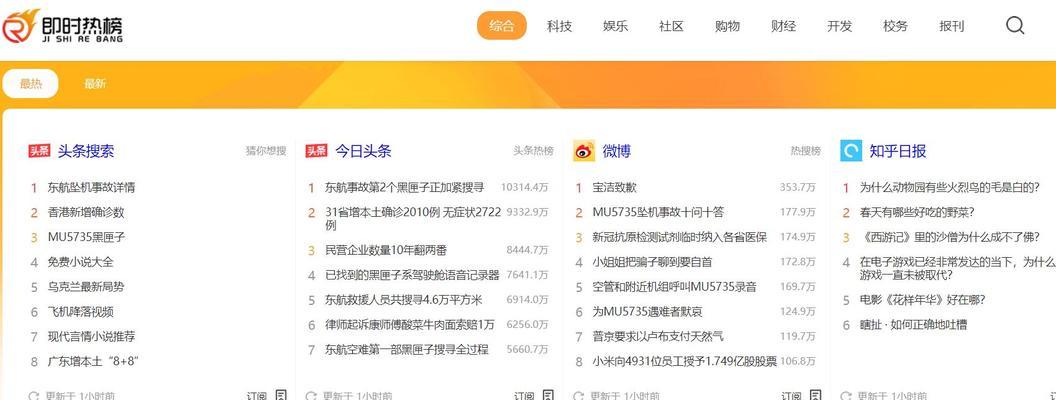Open 东航坠机事故详情 search item
This screenshot has width=1056, height=400.
[92, 187]
